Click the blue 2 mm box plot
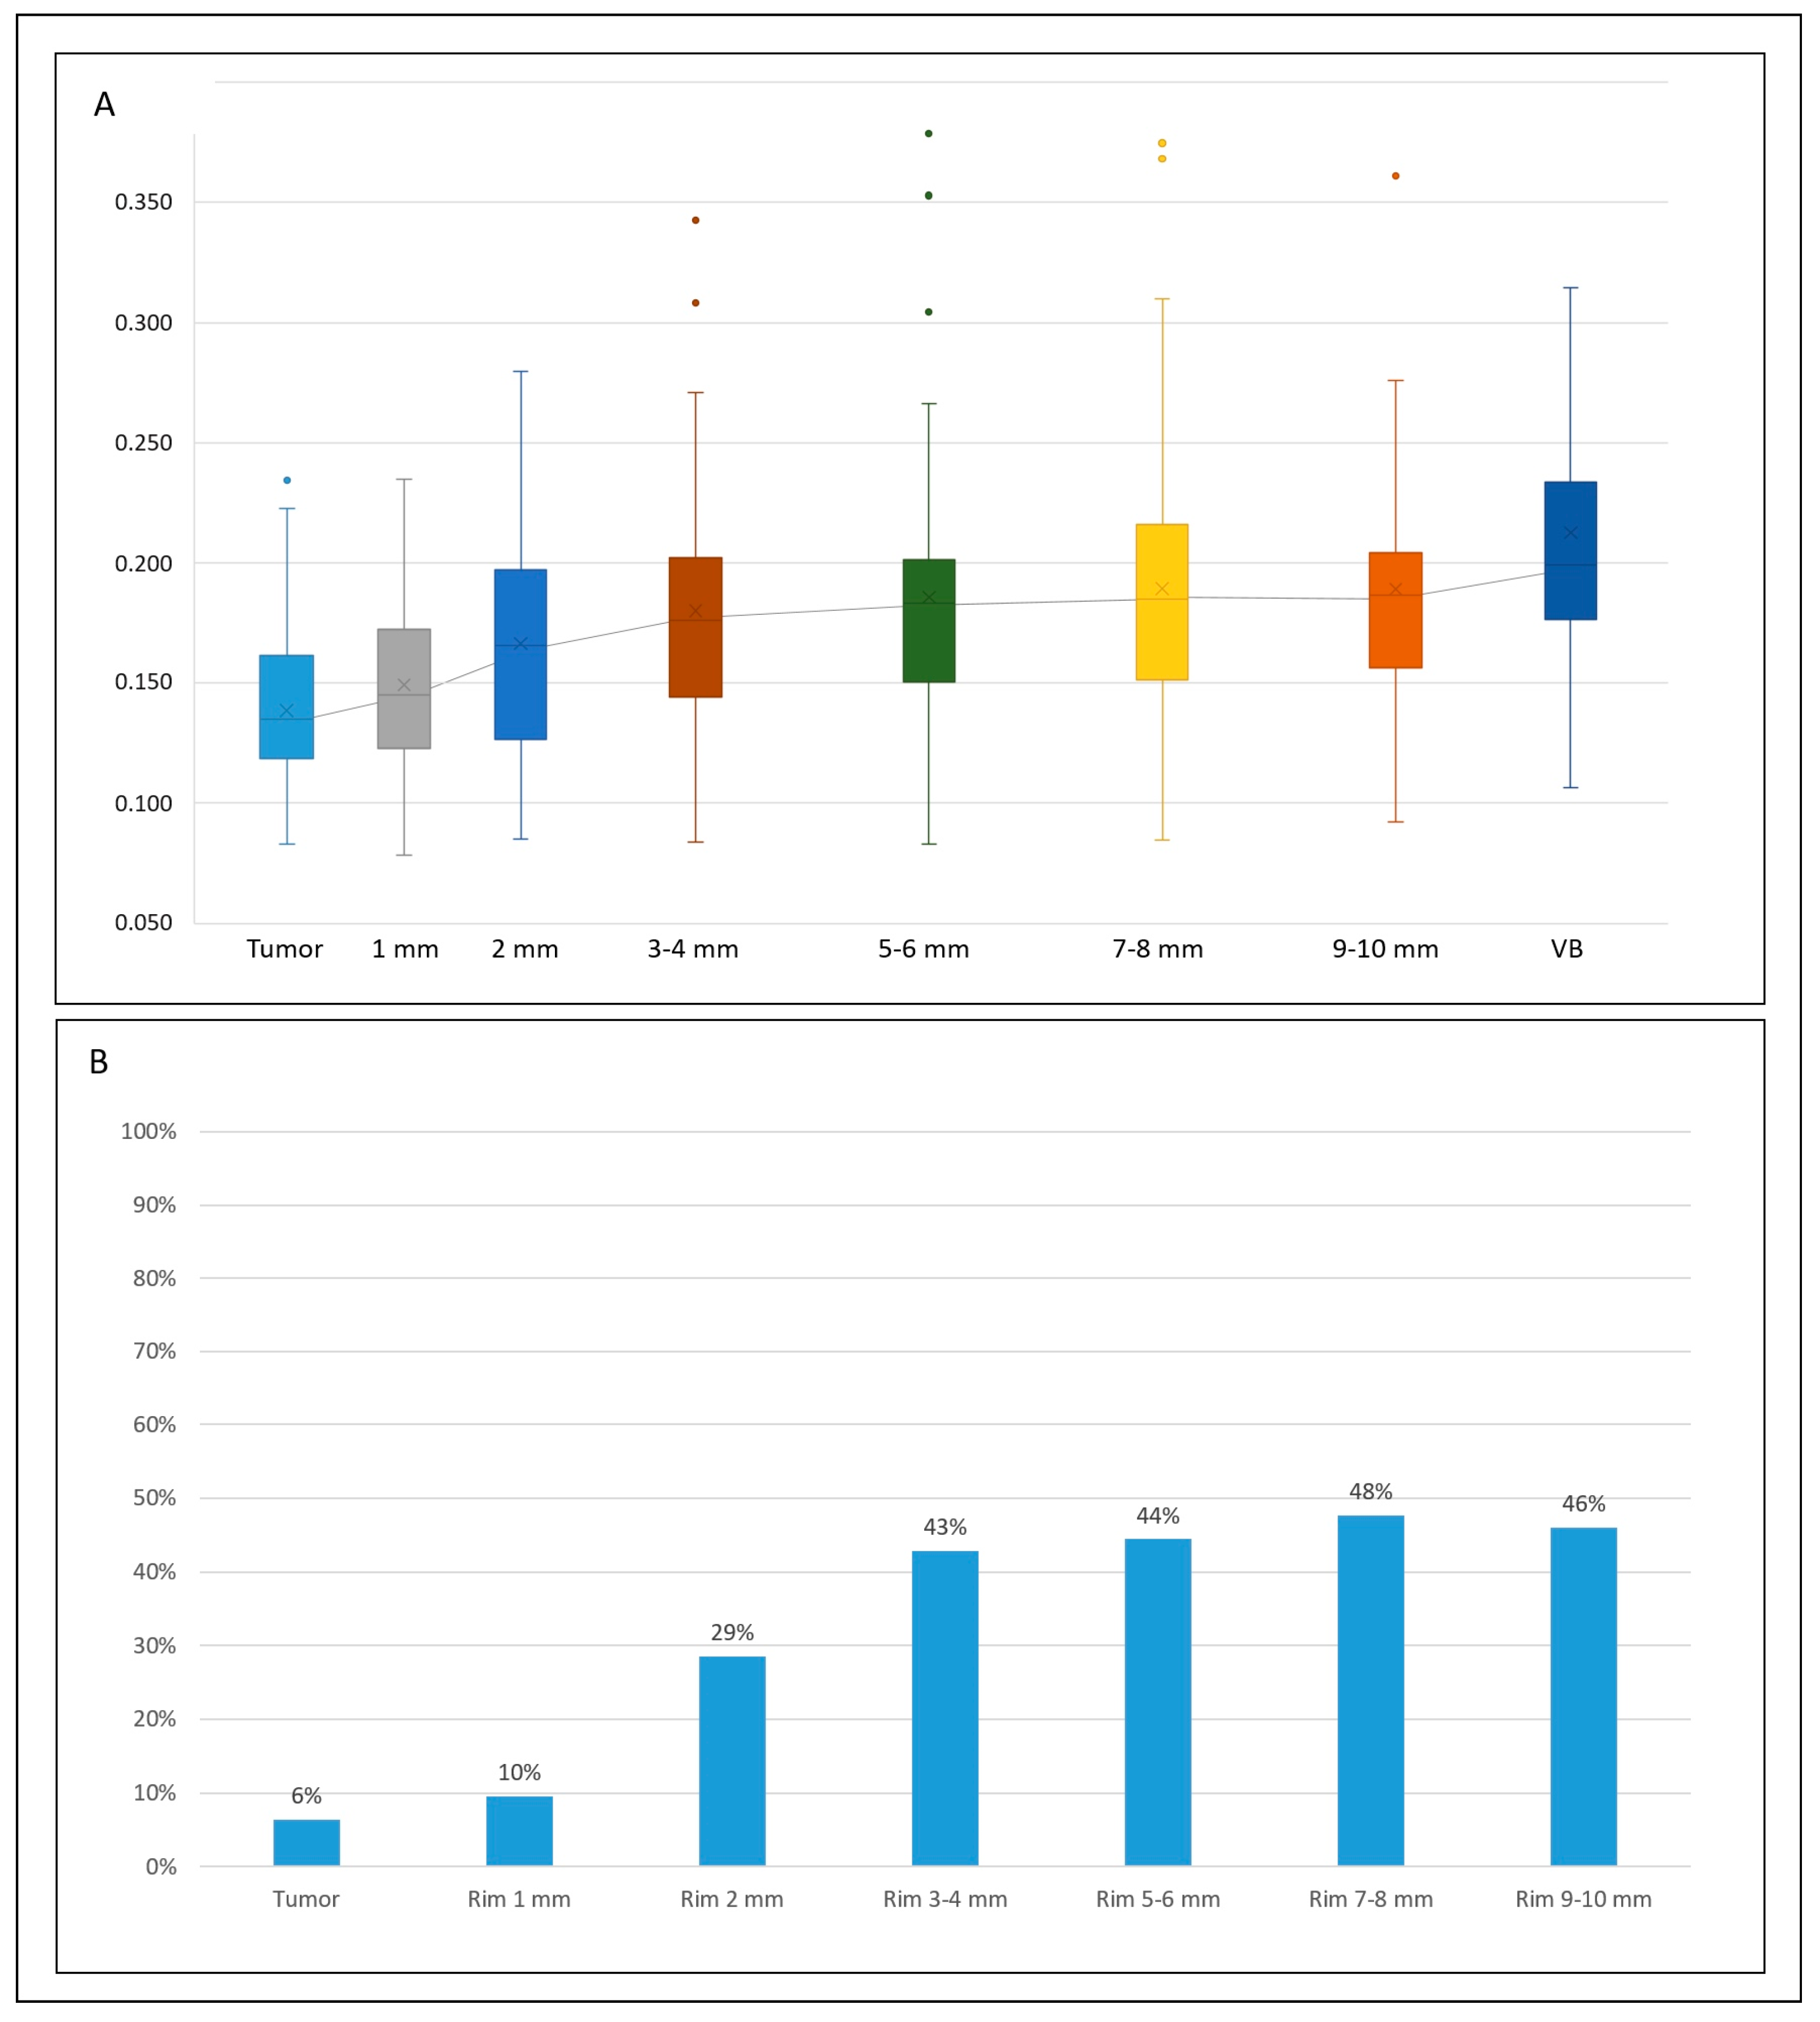Viewport: 1820px width, 2022px height. 521,655
